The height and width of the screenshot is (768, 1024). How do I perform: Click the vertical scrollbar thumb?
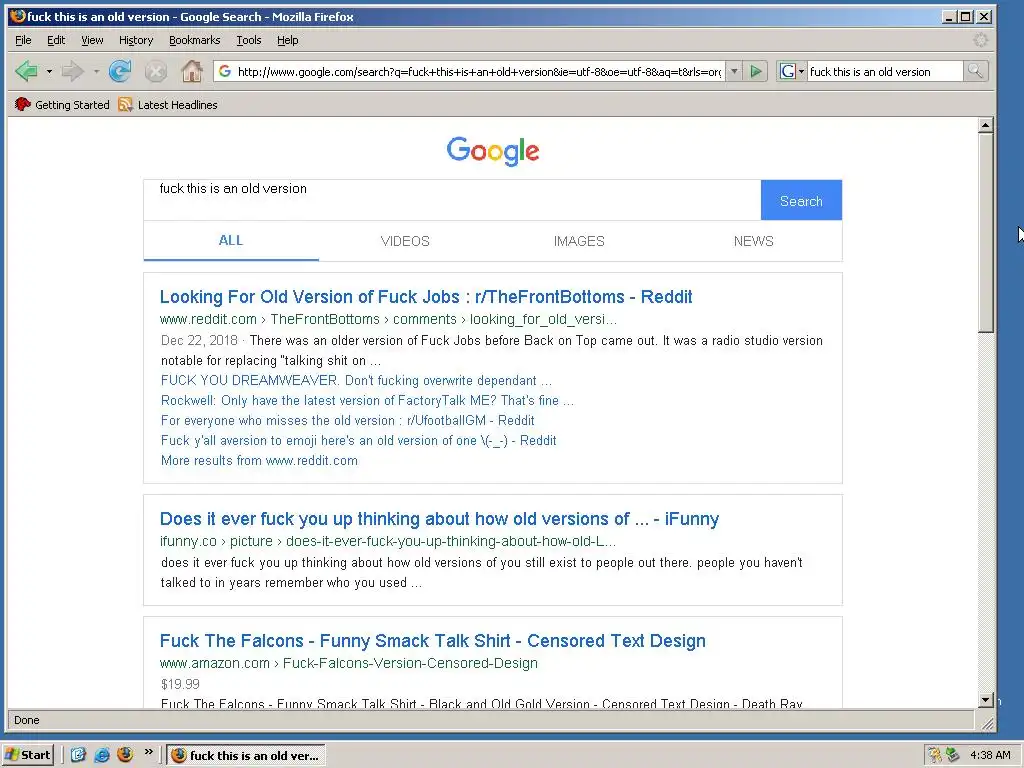986,233
